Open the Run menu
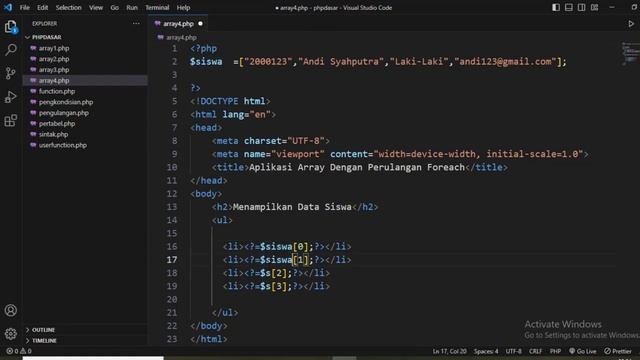Viewport: 640px width, 360px height. tap(132, 7)
